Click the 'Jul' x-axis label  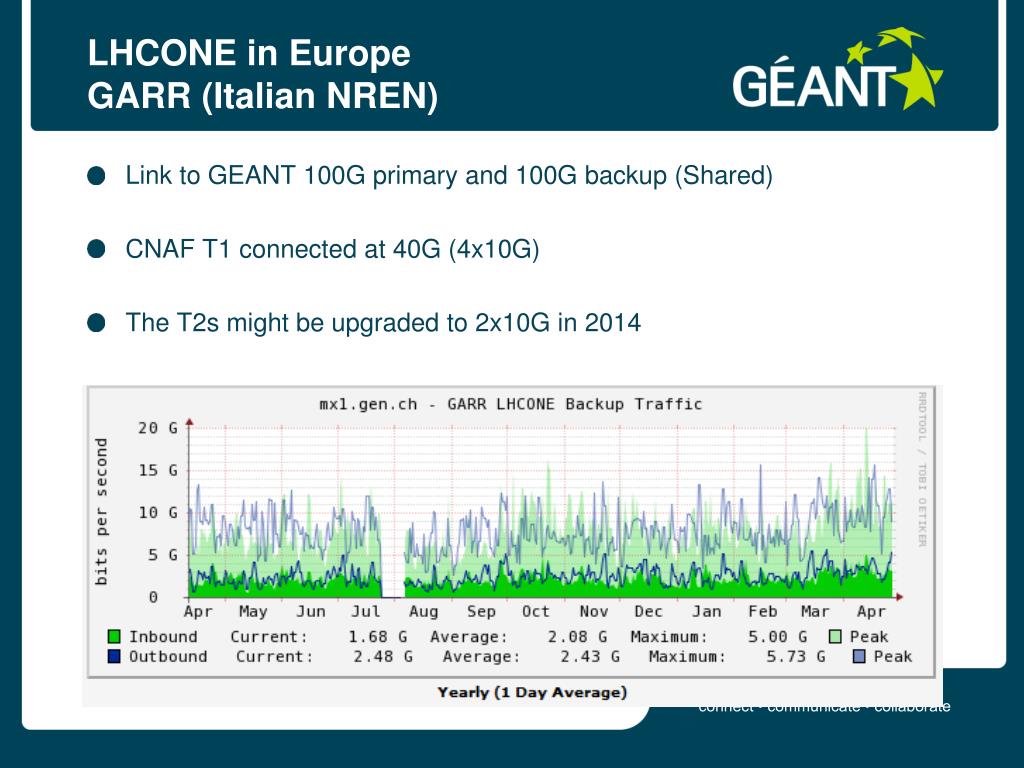366,611
